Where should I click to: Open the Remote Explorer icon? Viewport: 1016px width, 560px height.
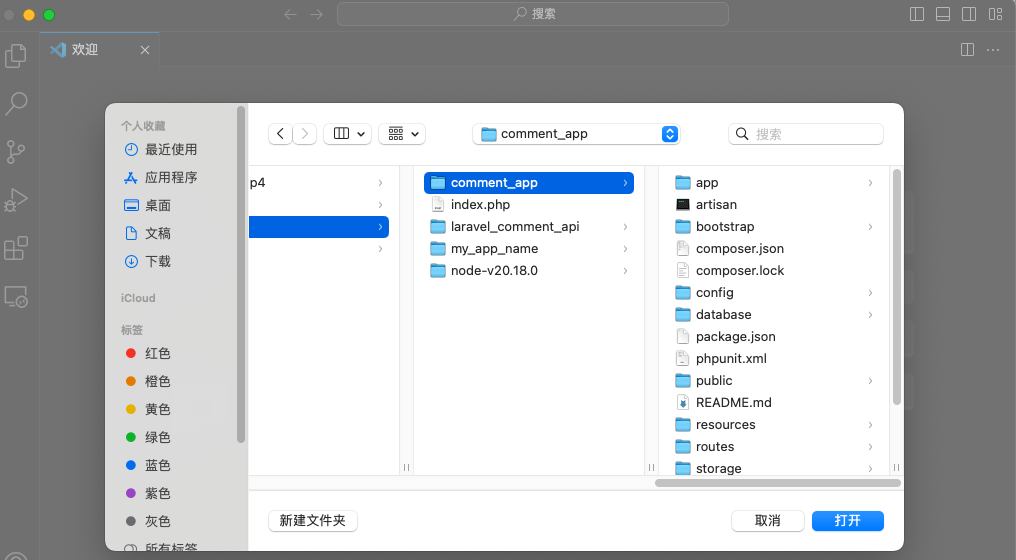[16, 296]
